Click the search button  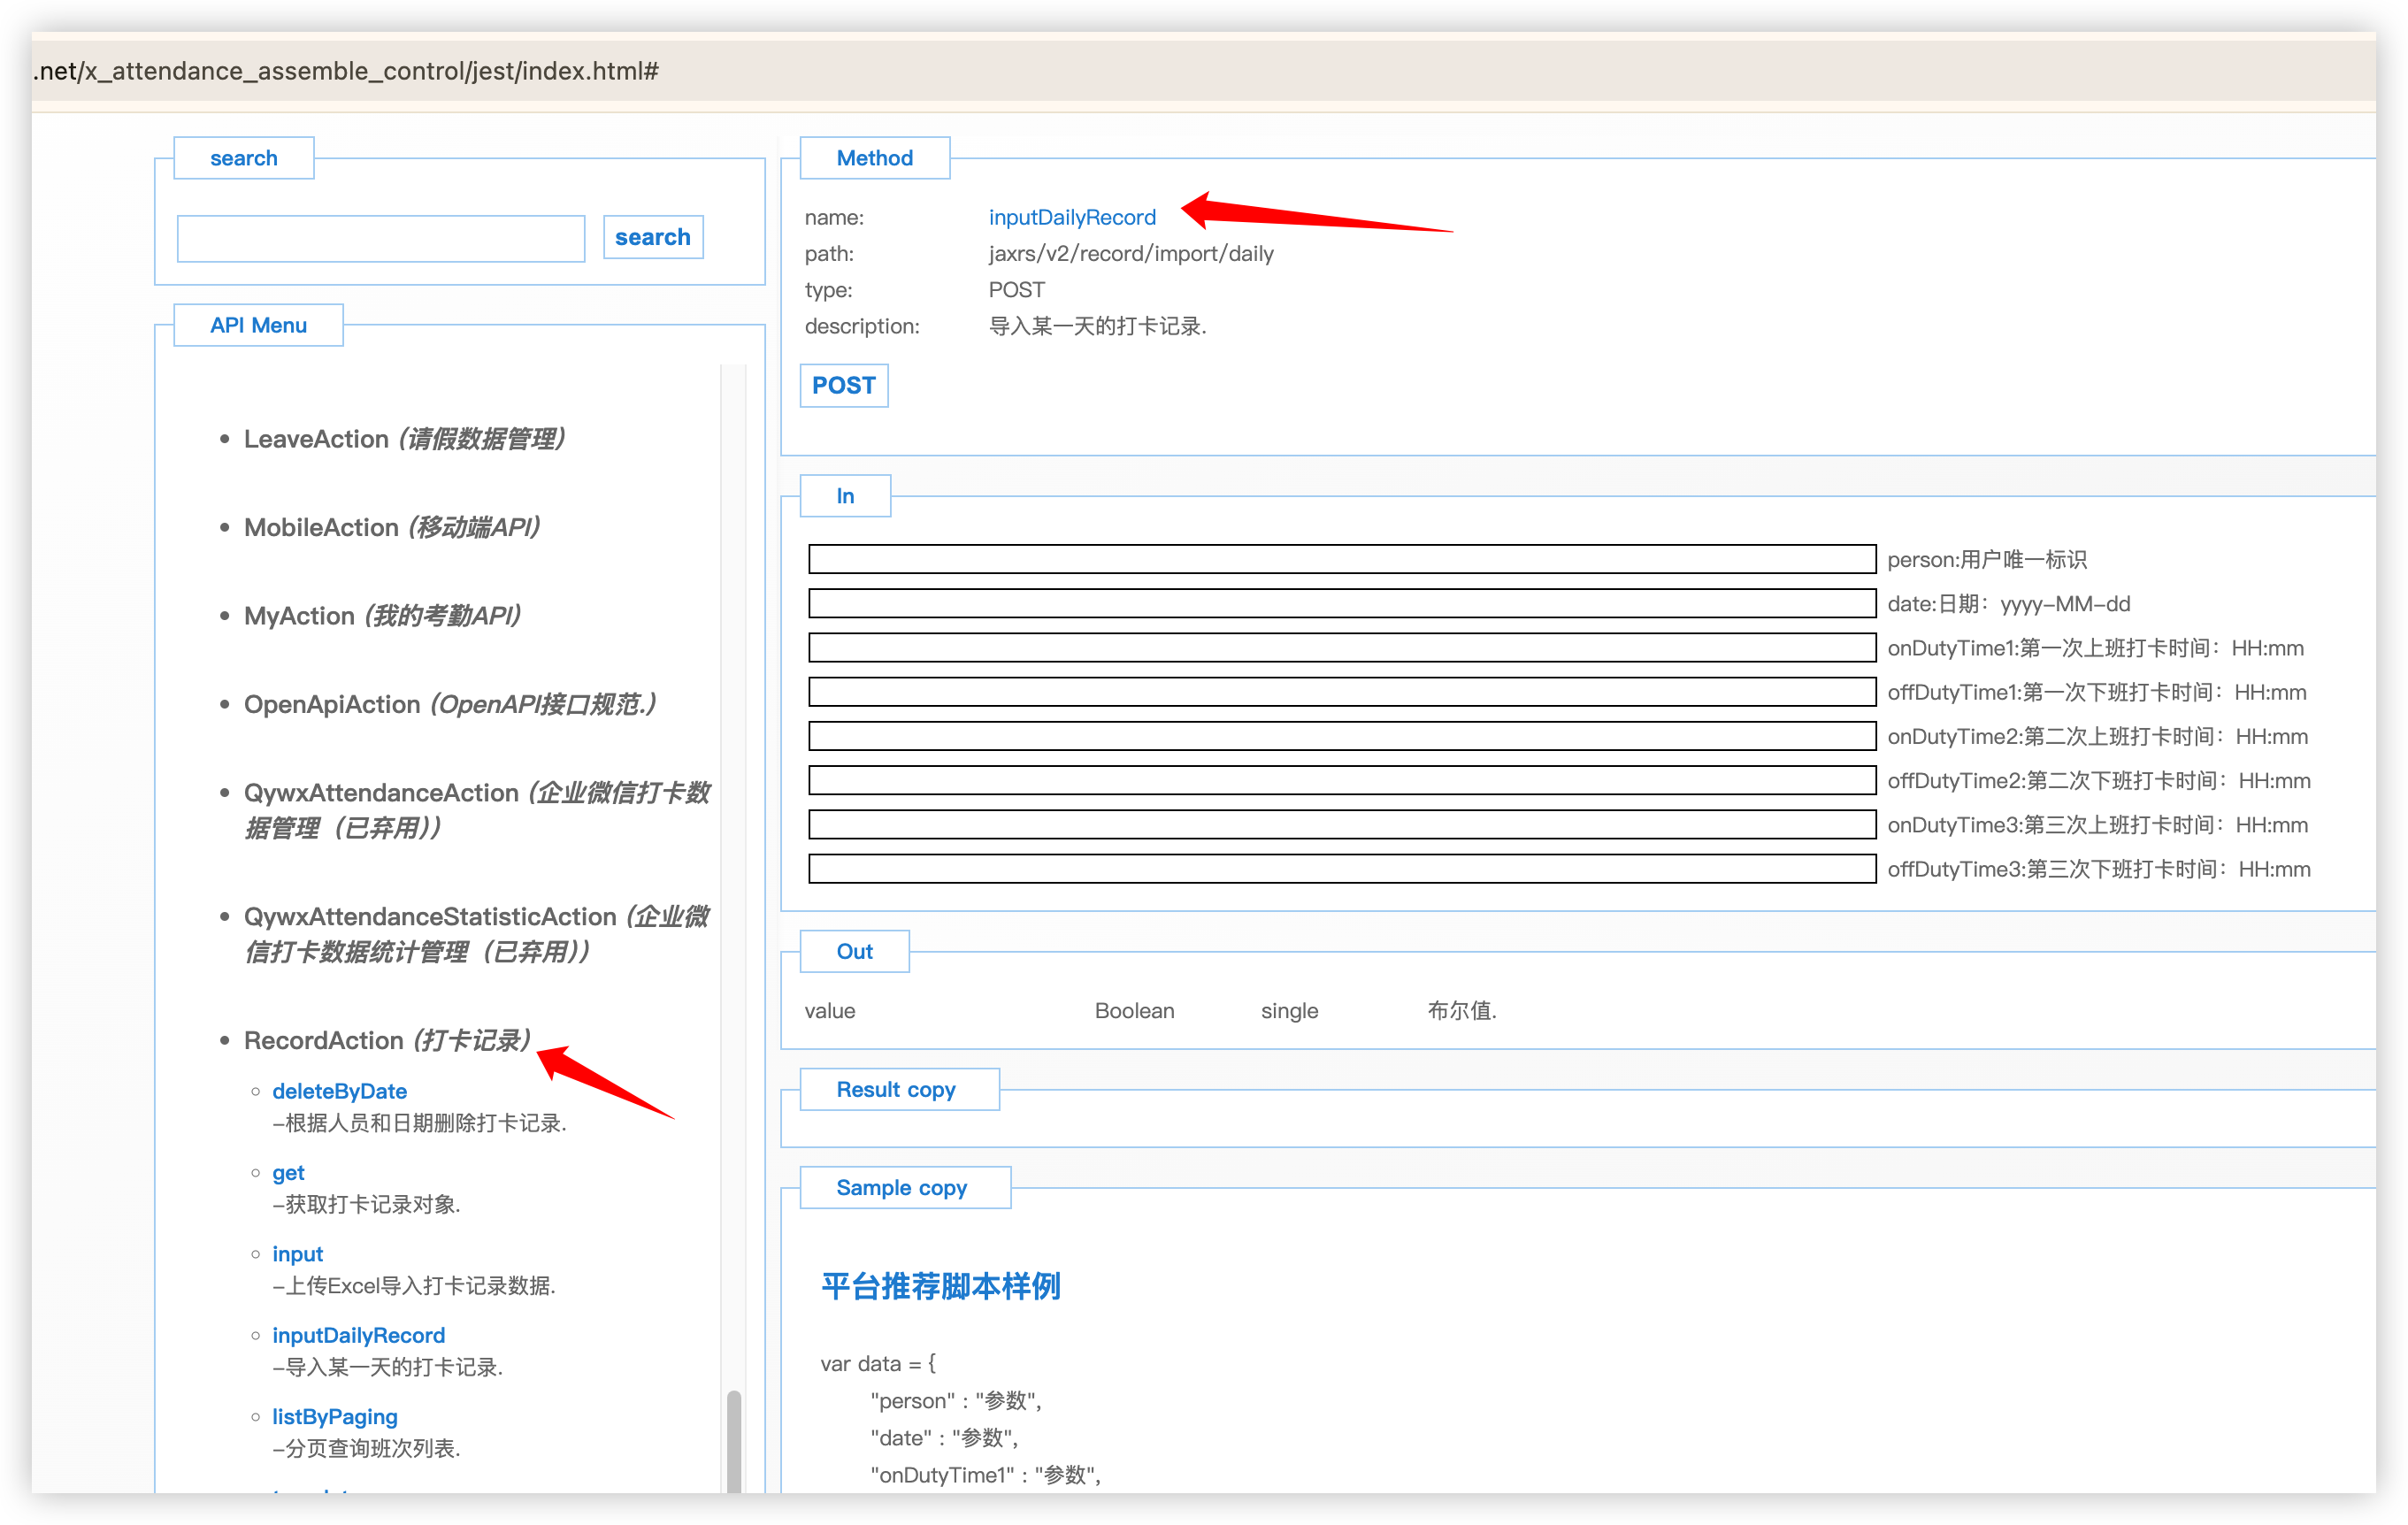tap(652, 237)
